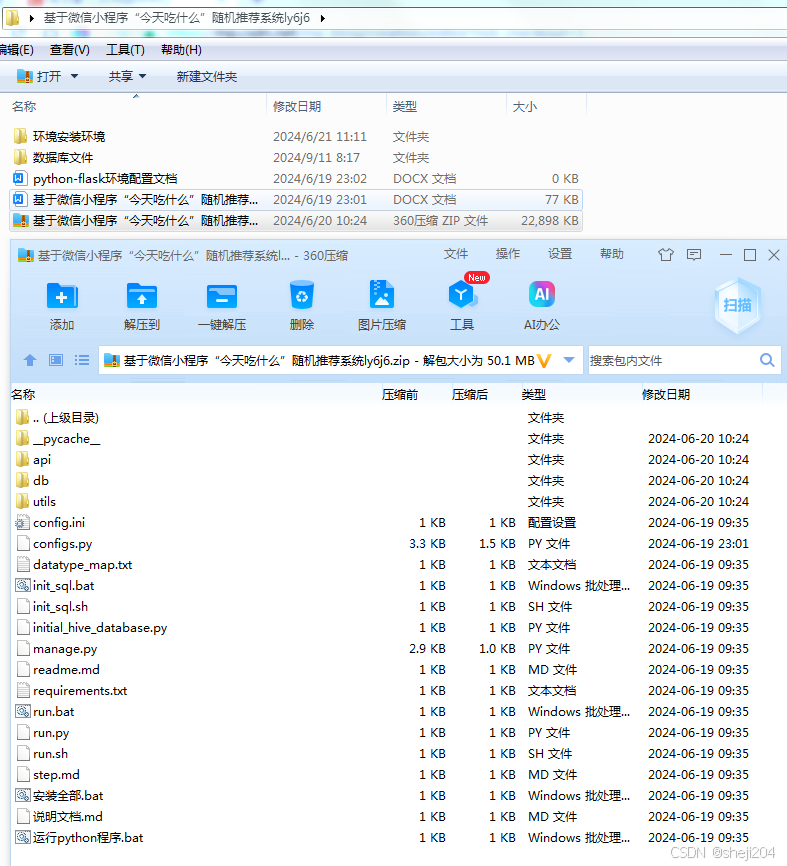The width and height of the screenshot is (787, 866).
Task: Sort by 大小 column in Explorer
Action: pos(525,107)
